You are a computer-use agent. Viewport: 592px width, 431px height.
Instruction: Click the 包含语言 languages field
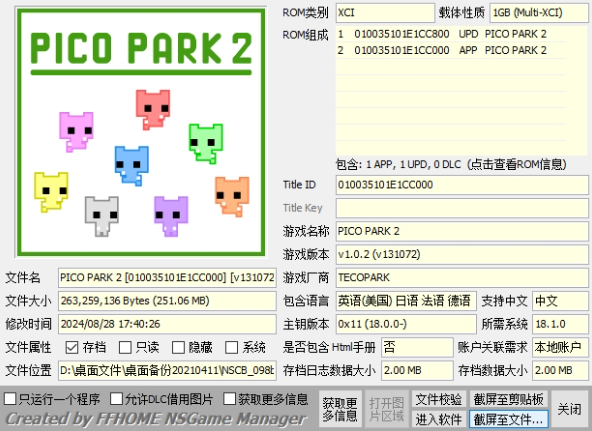tap(406, 301)
